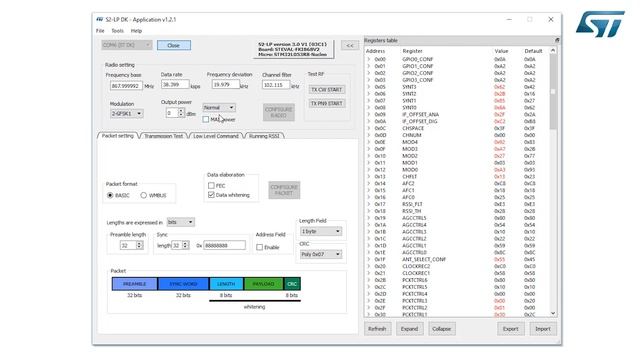The height and width of the screenshot is (360, 640).
Task: Expand the CHFLT register row
Action: point(368,177)
